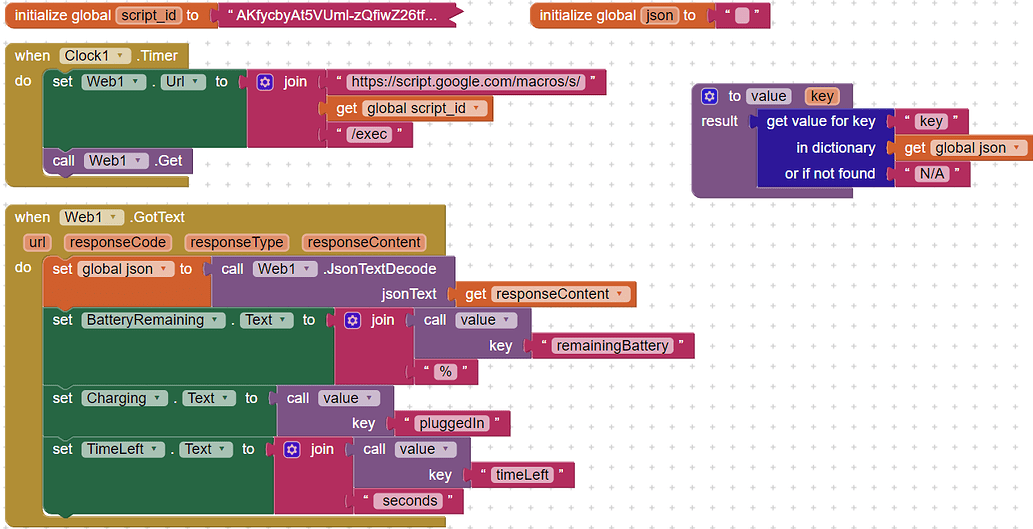
Task: Open the Web1 dropdown in the set Url block
Action: pos(114,82)
